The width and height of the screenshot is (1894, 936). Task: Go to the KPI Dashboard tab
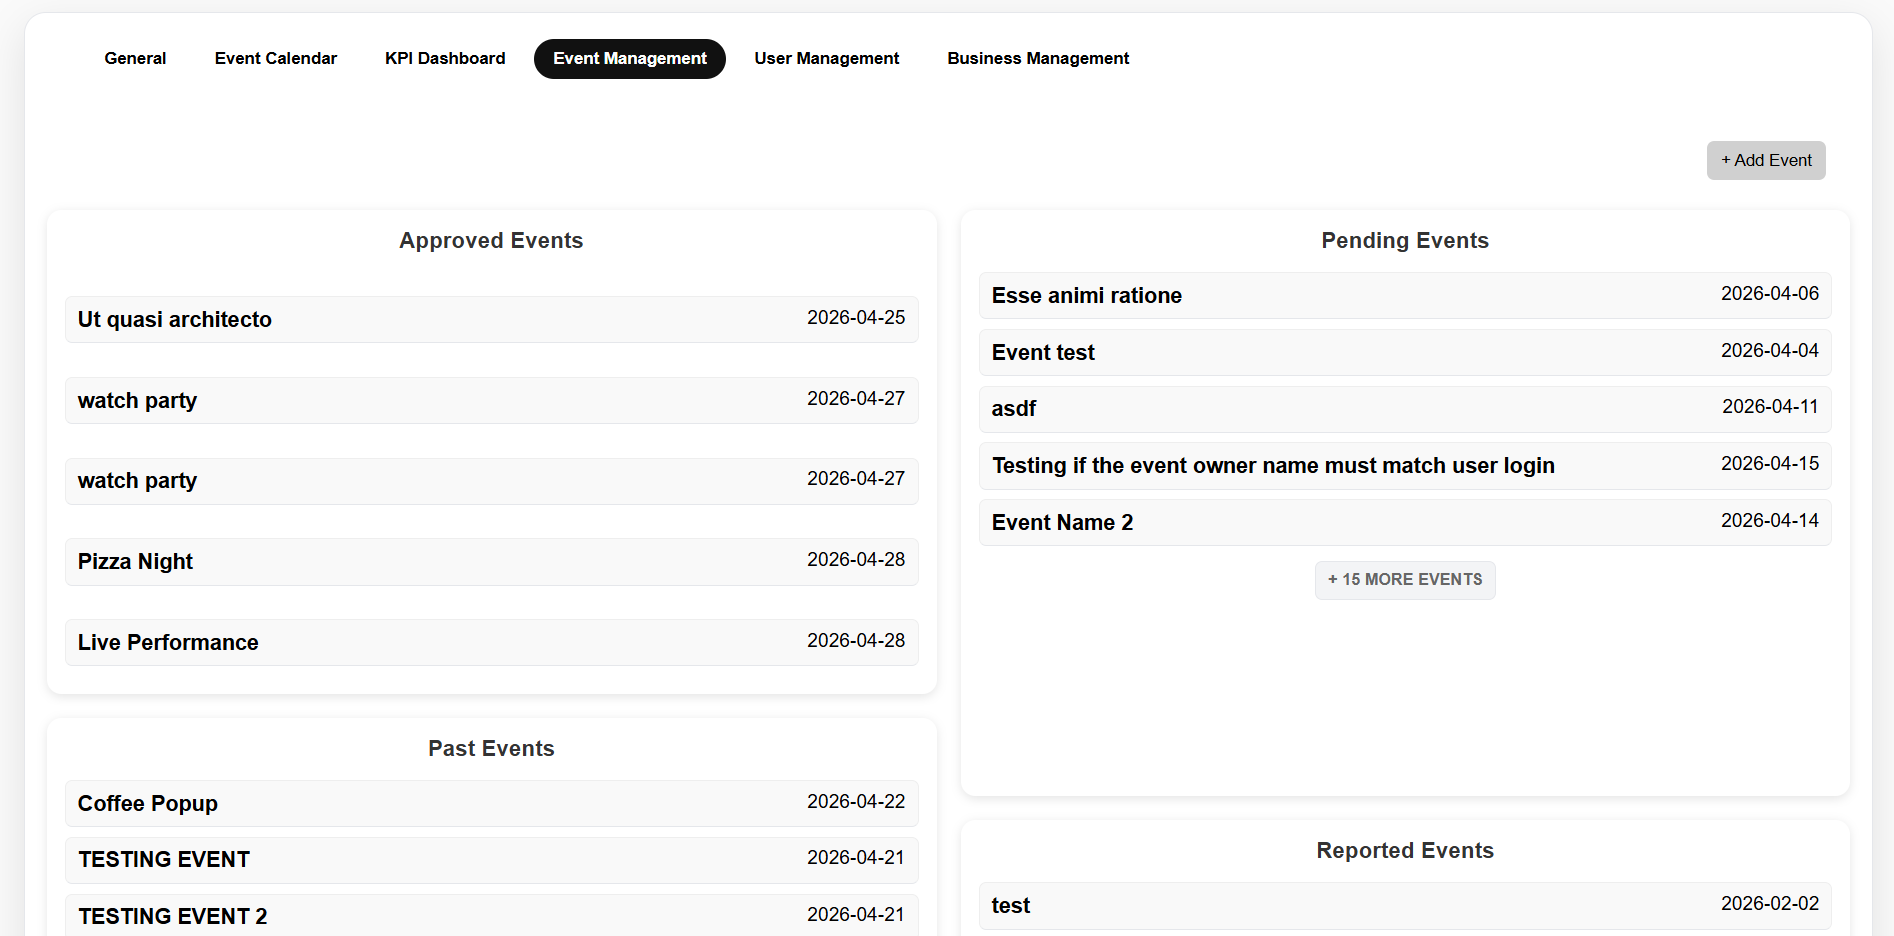point(445,59)
